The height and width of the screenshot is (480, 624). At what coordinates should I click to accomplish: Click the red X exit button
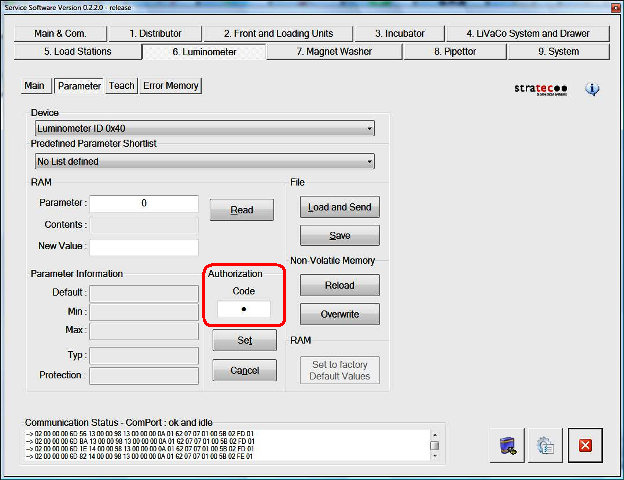[585, 444]
